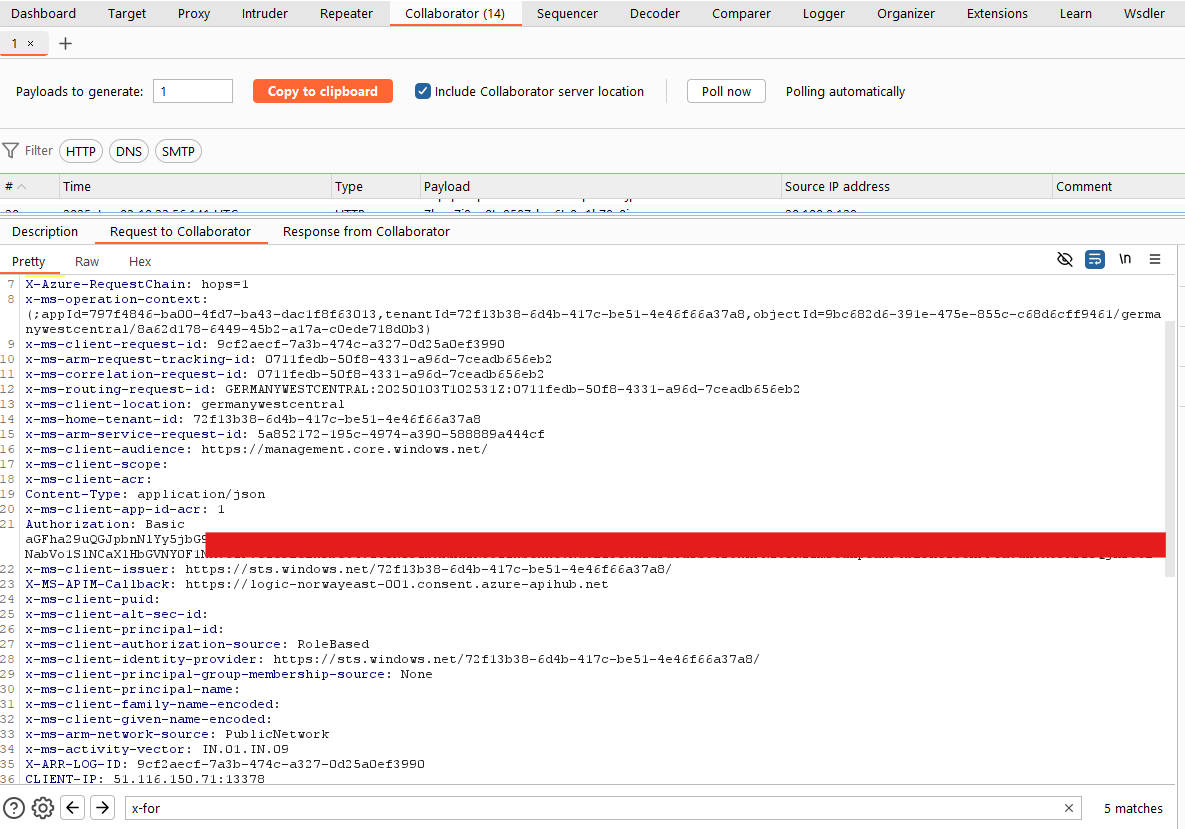
Task: Go to the Logger tab
Action: tap(824, 14)
